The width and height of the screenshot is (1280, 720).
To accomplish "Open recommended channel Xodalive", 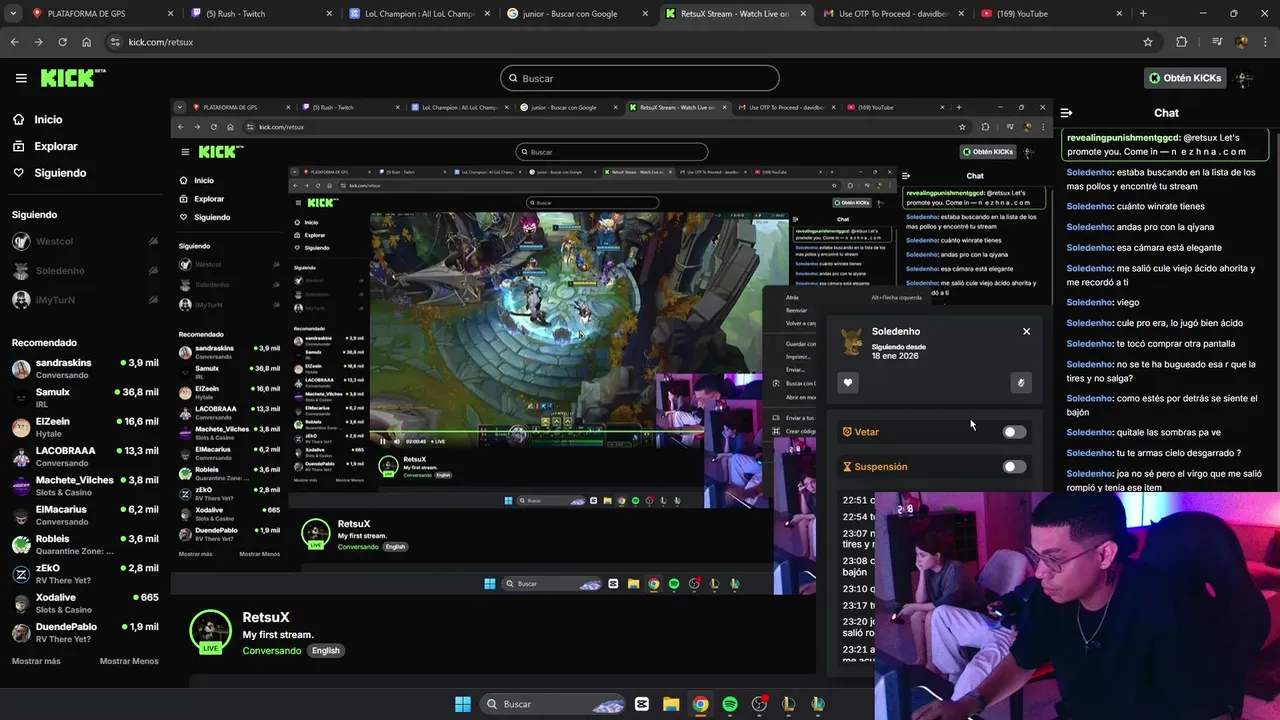I will [x=85, y=603].
